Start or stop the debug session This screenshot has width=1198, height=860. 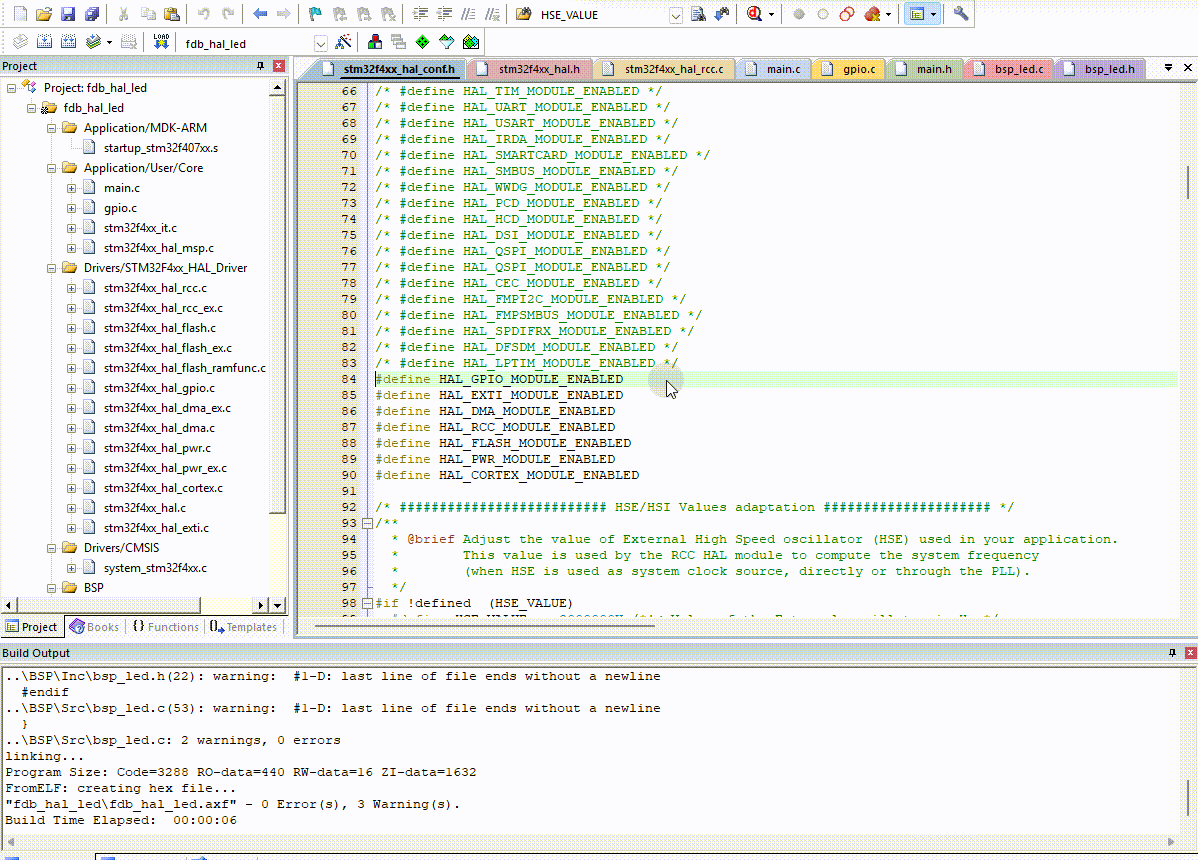pyautogui.click(x=754, y=14)
